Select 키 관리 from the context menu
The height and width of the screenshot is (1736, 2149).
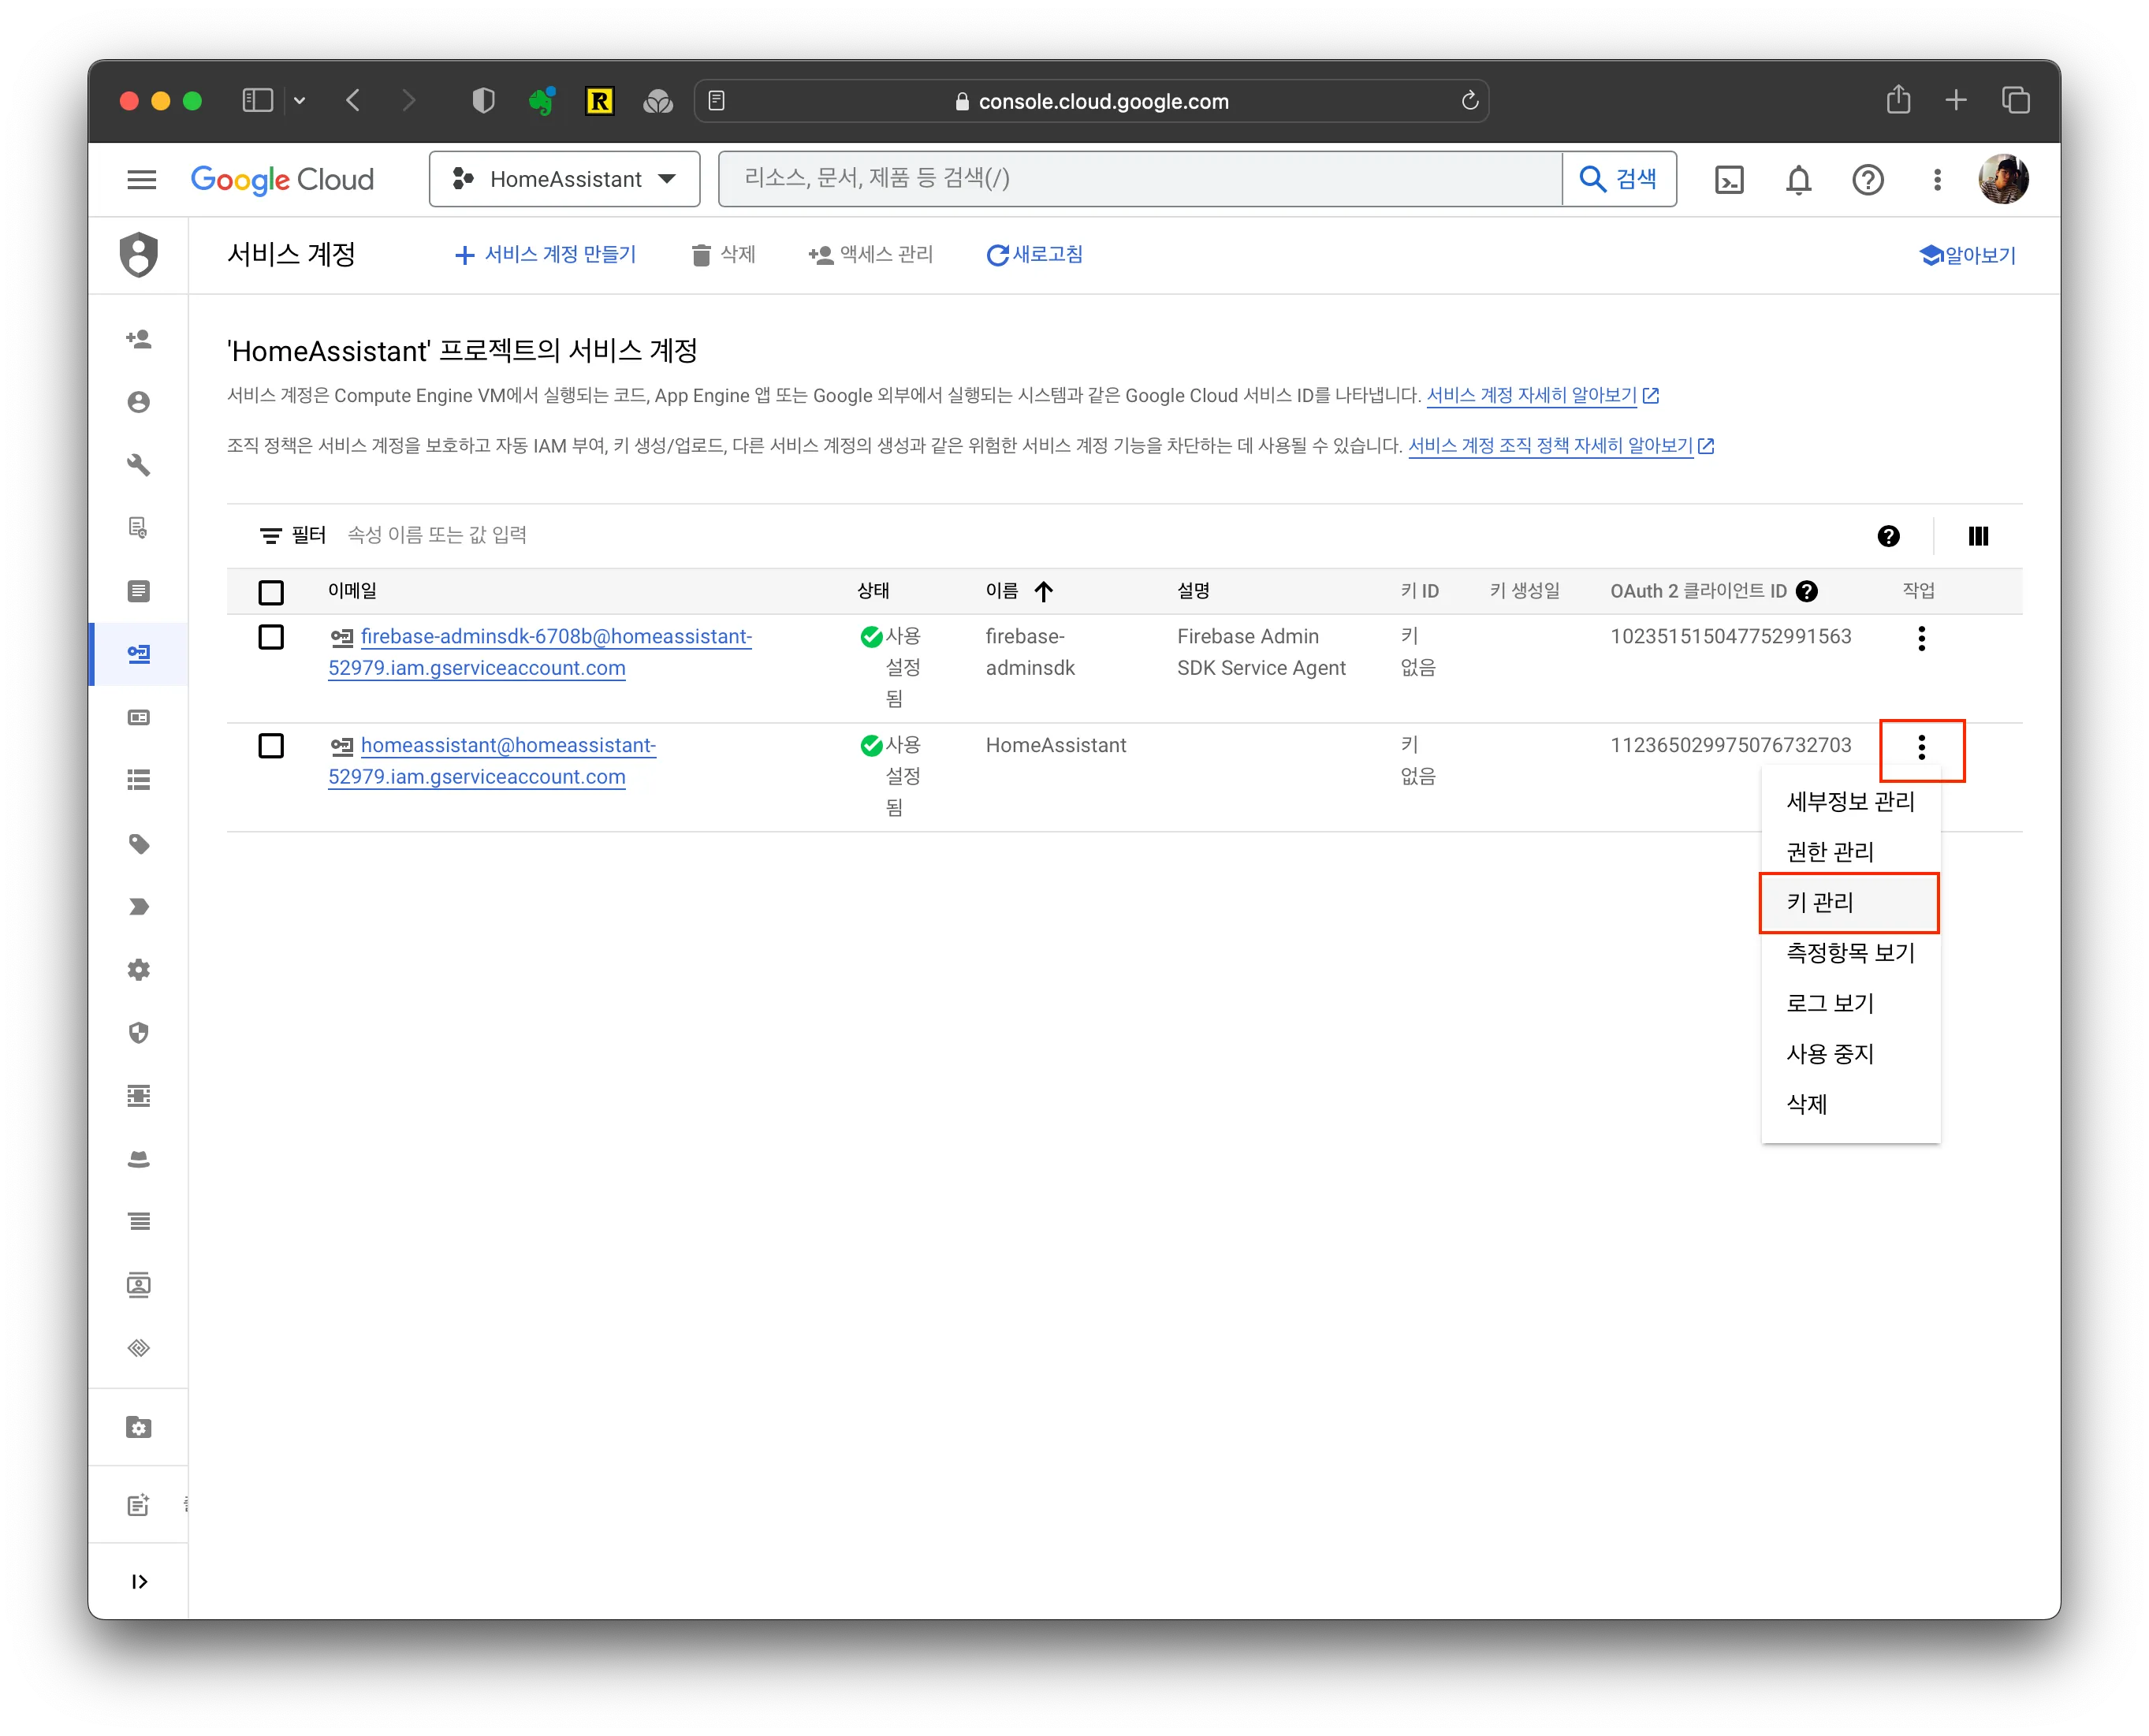pyautogui.click(x=1850, y=903)
